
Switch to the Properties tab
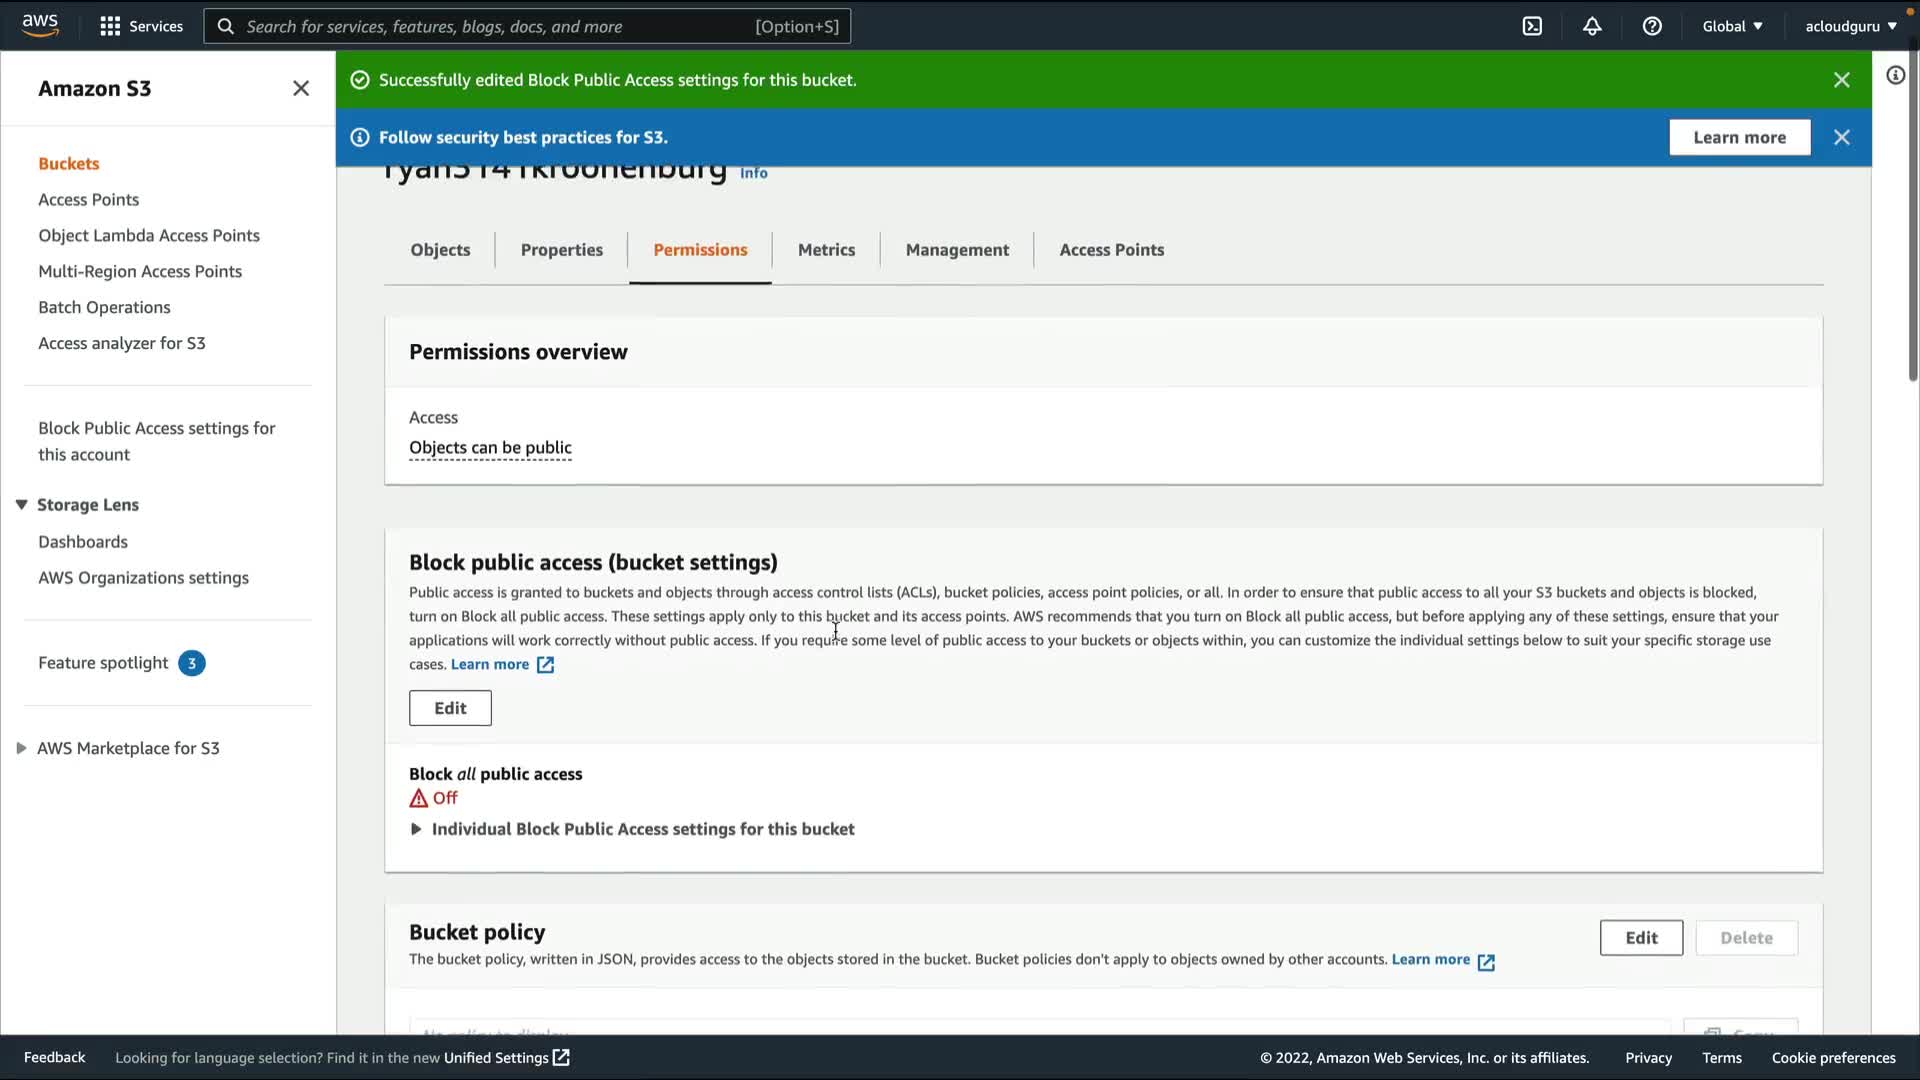[x=561, y=250]
